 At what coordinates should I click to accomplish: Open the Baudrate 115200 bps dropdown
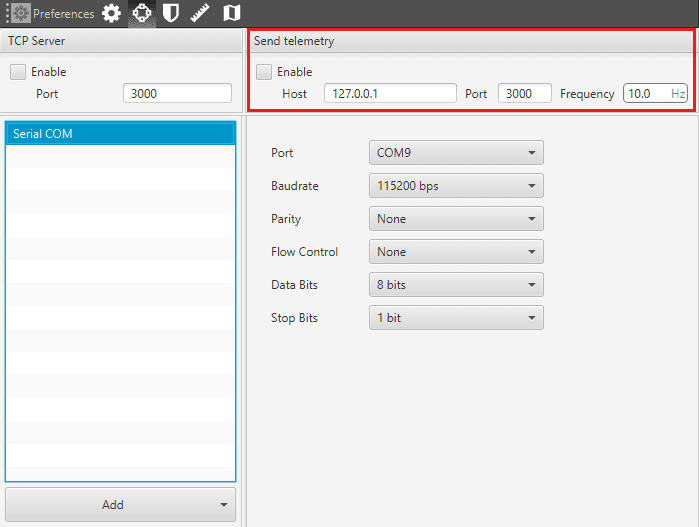click(456, 186)
